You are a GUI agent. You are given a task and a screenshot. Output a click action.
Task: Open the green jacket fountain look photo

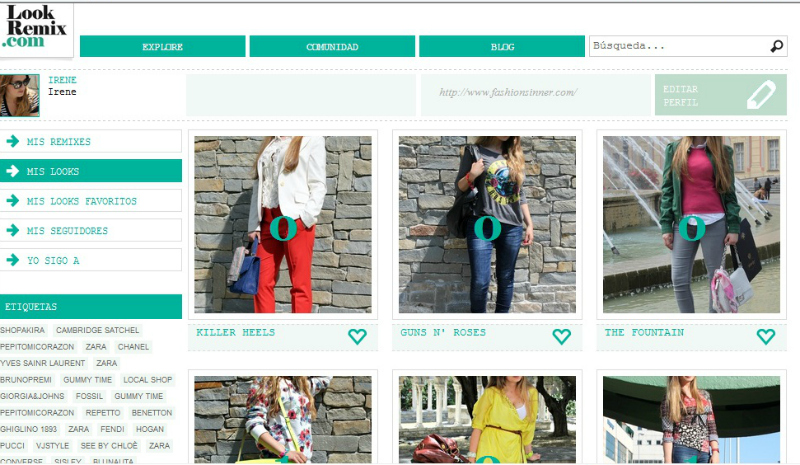(x=691, y=224)
